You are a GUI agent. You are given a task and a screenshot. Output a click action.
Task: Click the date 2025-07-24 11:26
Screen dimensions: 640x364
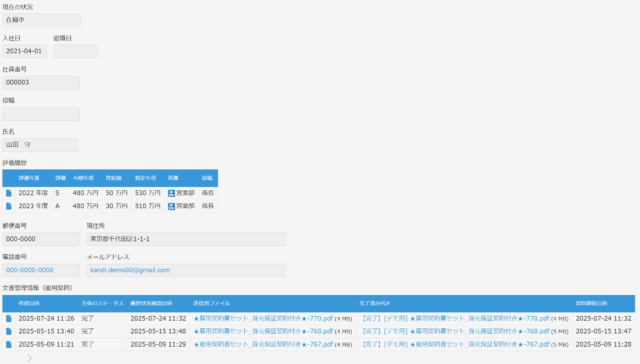tap(46, 318)
